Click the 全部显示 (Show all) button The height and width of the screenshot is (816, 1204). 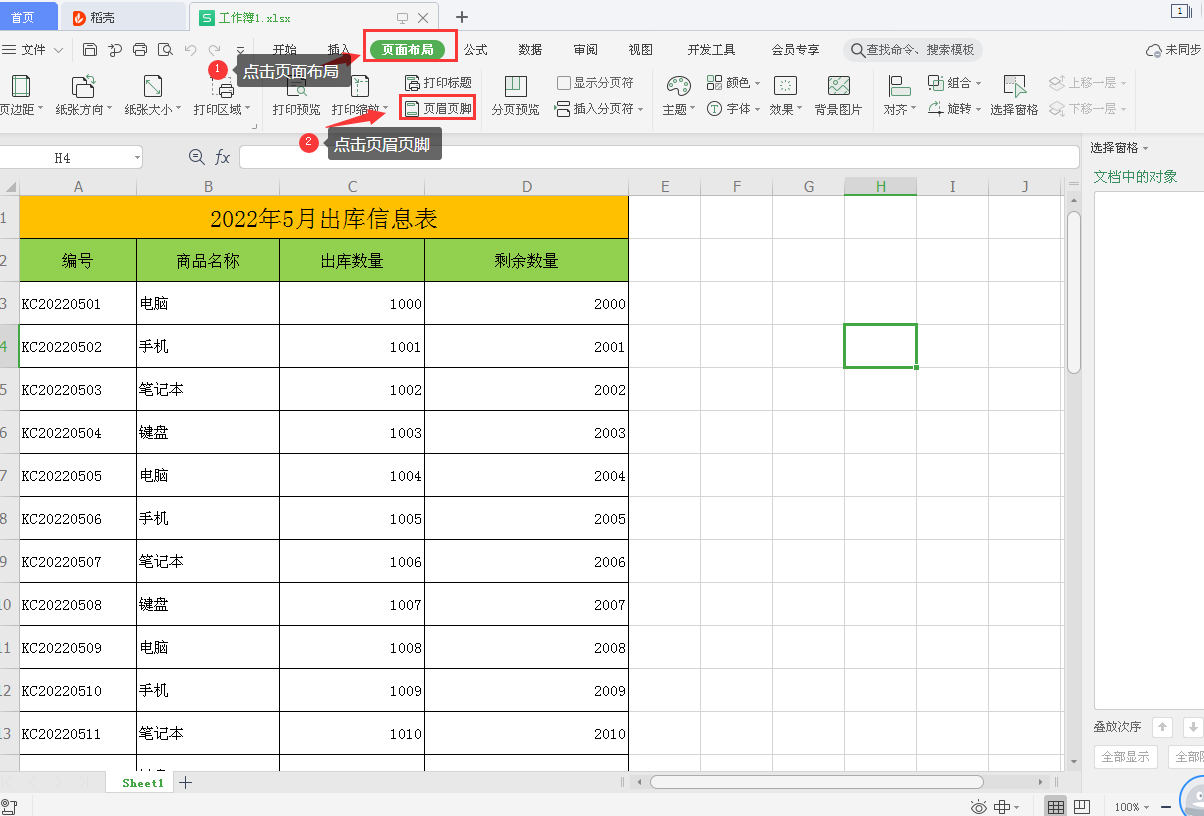pos(1126,757)
